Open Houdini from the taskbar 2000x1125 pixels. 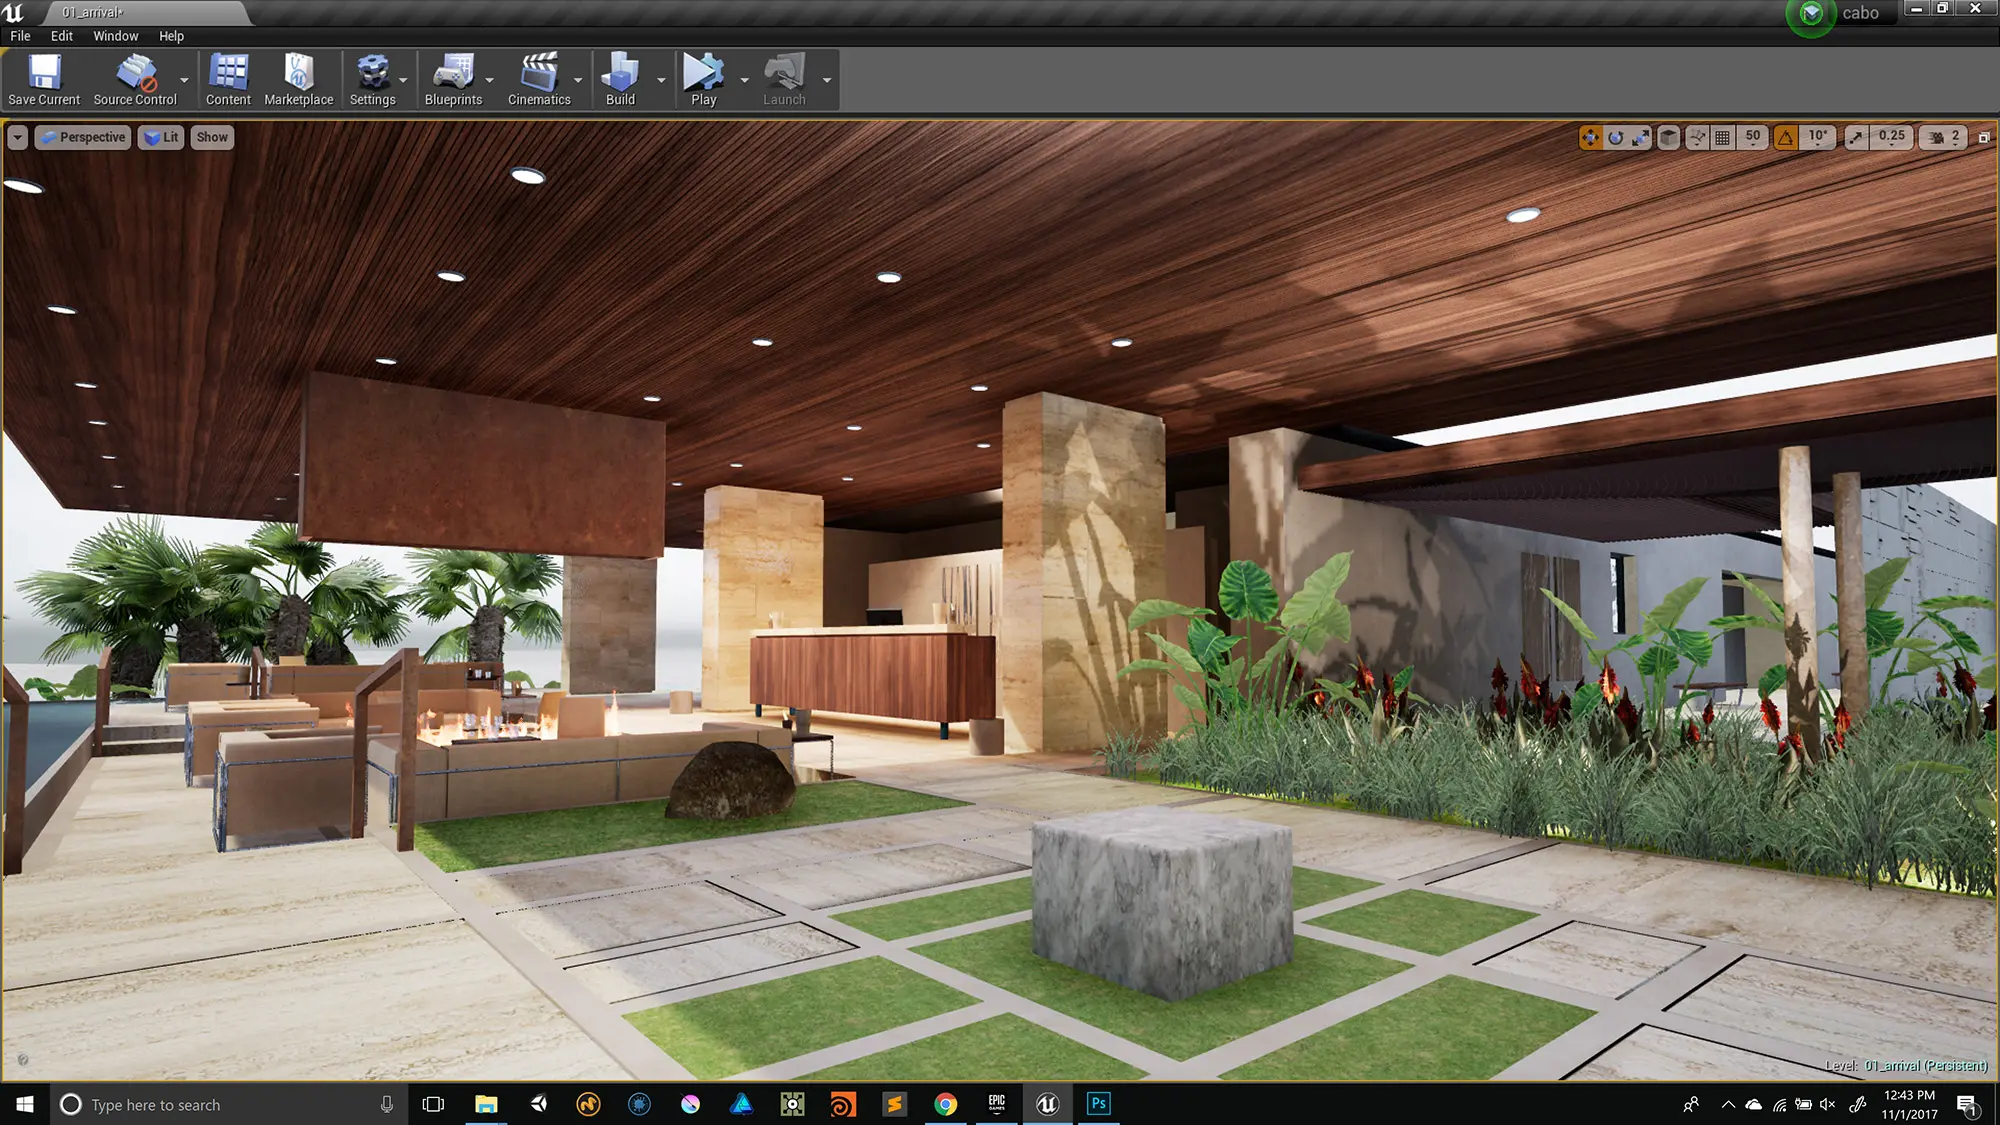click(x=843, y=1104)
